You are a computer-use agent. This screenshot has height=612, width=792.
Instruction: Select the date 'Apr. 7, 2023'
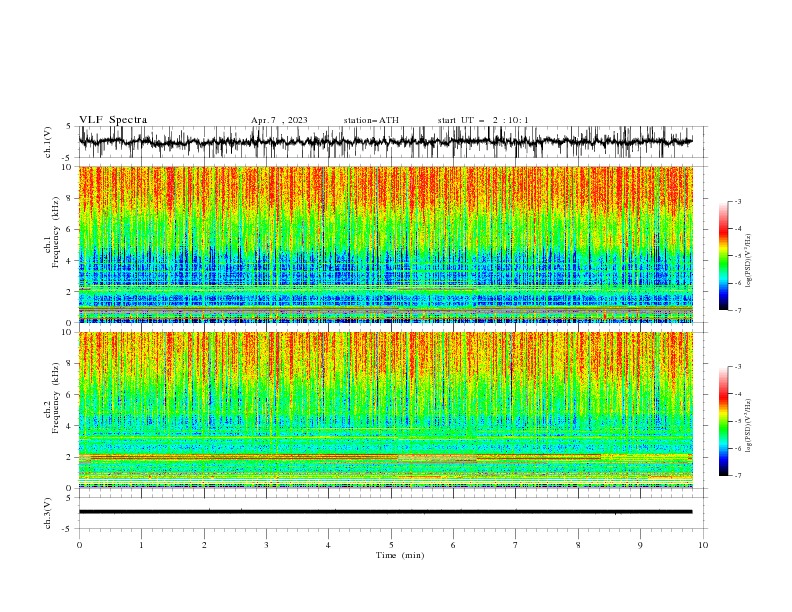(279, 120)
